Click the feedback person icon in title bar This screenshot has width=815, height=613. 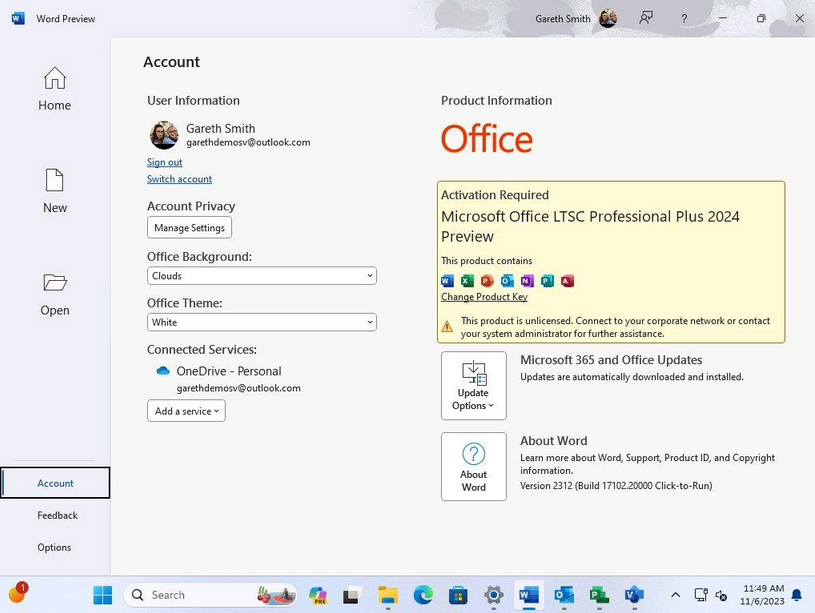coord(646,19)
